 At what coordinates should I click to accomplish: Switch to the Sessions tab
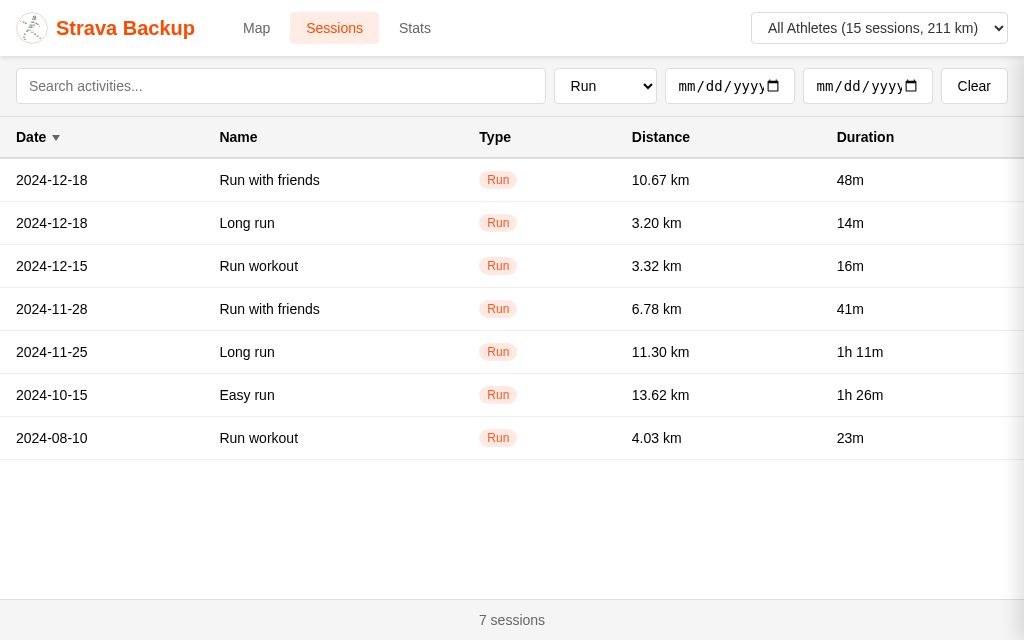point(334,28)
